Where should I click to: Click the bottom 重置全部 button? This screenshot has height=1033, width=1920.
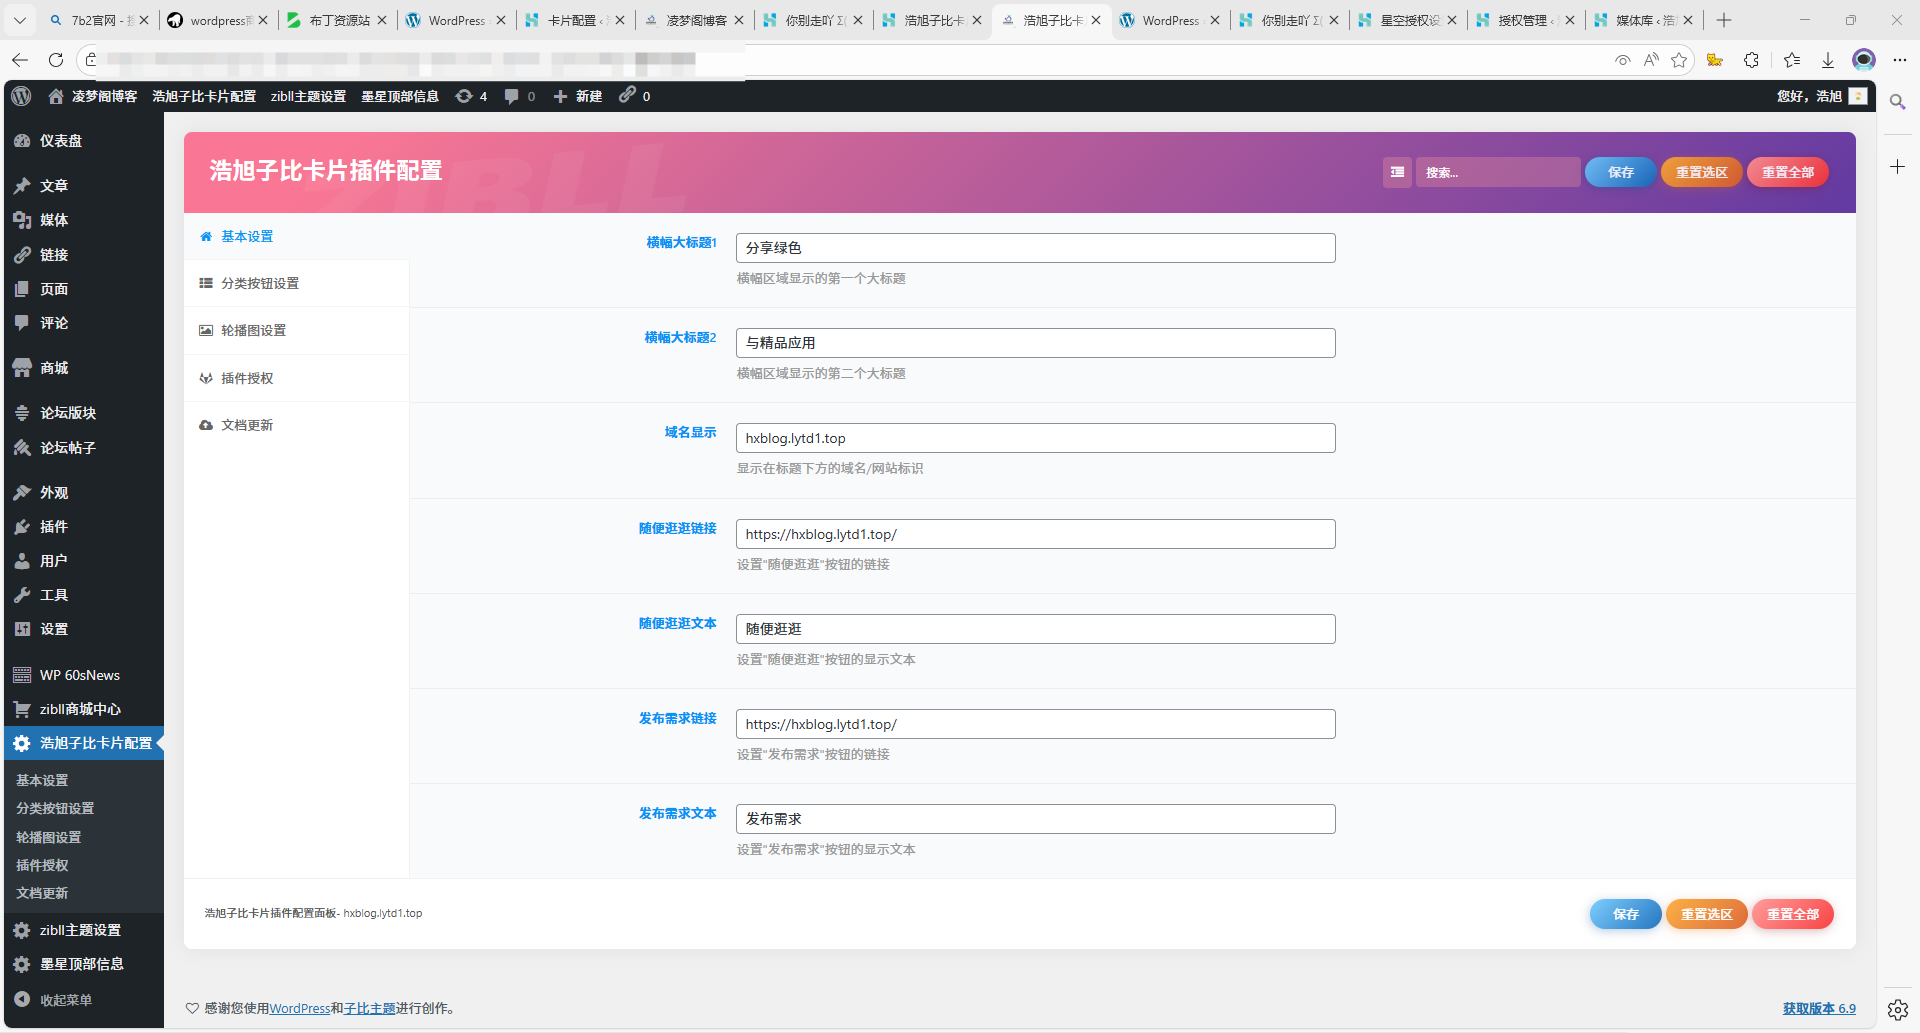[x=1792, y=914]
